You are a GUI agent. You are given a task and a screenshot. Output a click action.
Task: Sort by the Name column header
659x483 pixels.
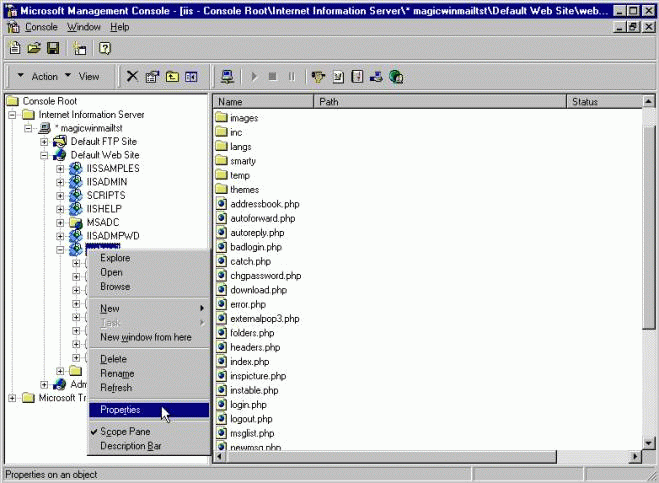click(x=263, y=102)
